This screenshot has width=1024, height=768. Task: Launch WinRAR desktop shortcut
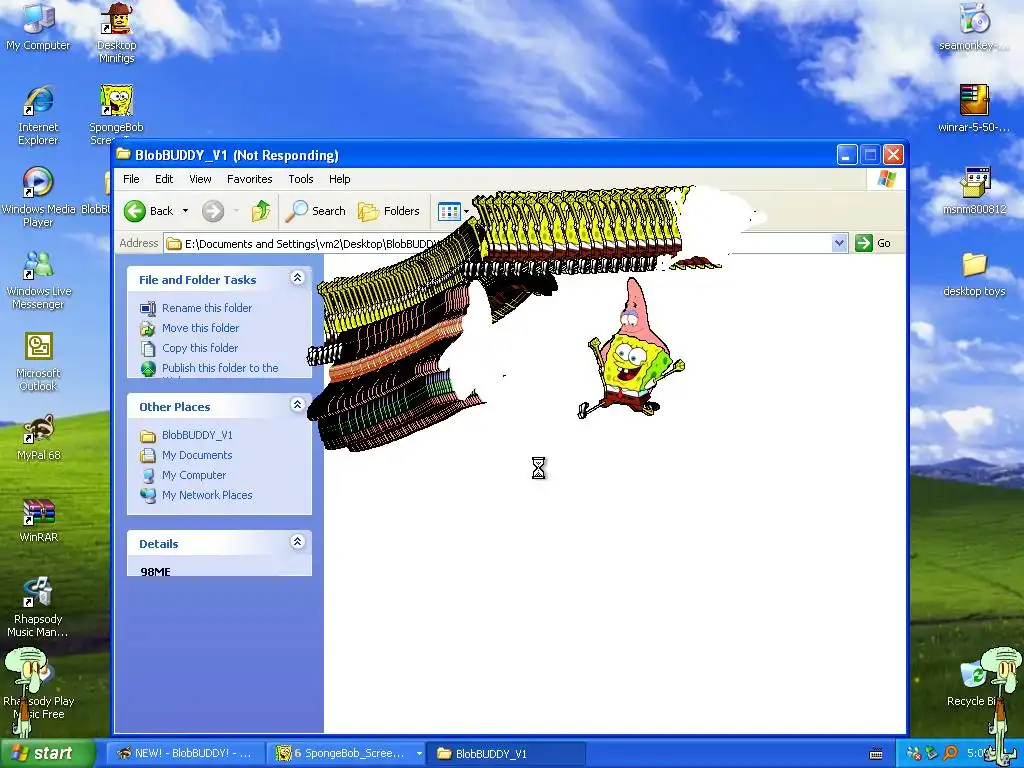coord(38,520)
